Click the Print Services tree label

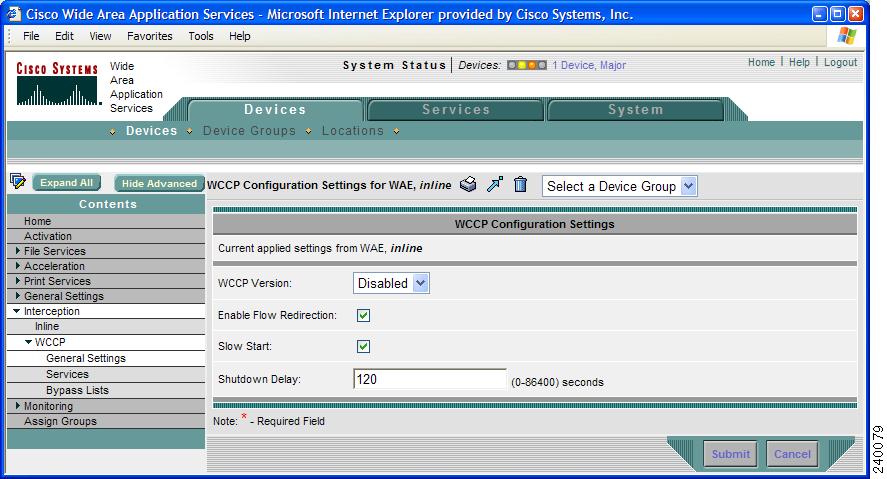pos(57,281)
